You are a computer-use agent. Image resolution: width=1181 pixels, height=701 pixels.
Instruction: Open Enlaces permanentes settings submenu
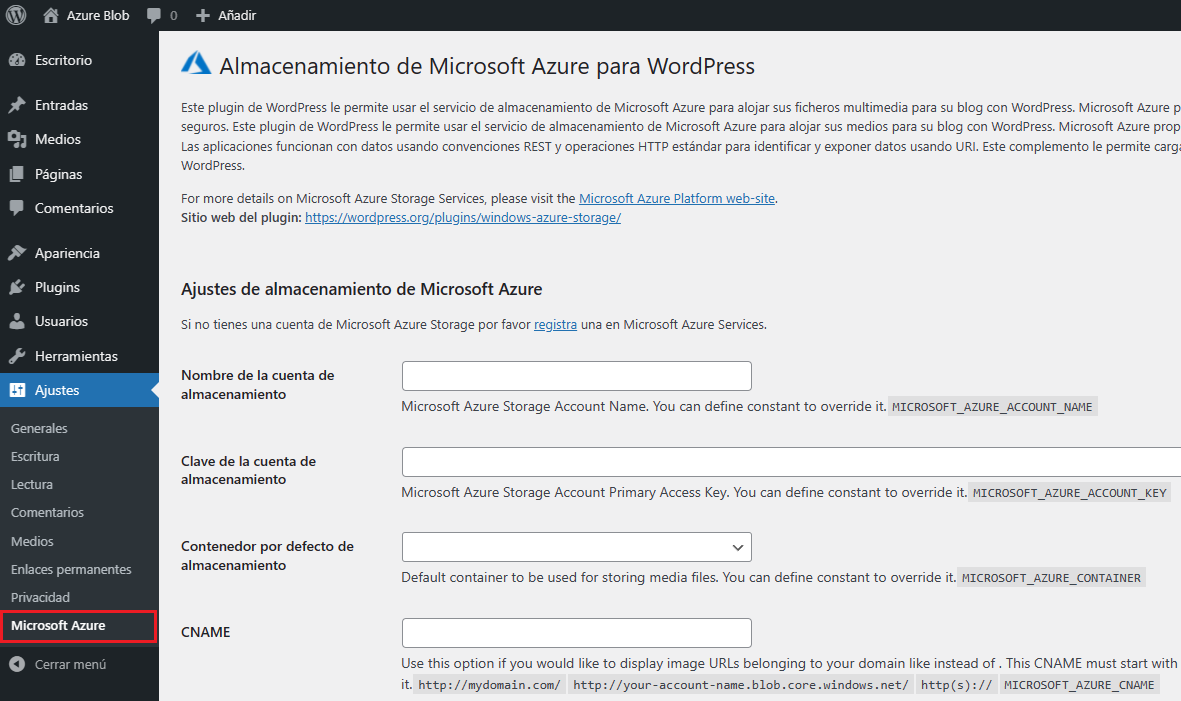click(x=71, y=569)
